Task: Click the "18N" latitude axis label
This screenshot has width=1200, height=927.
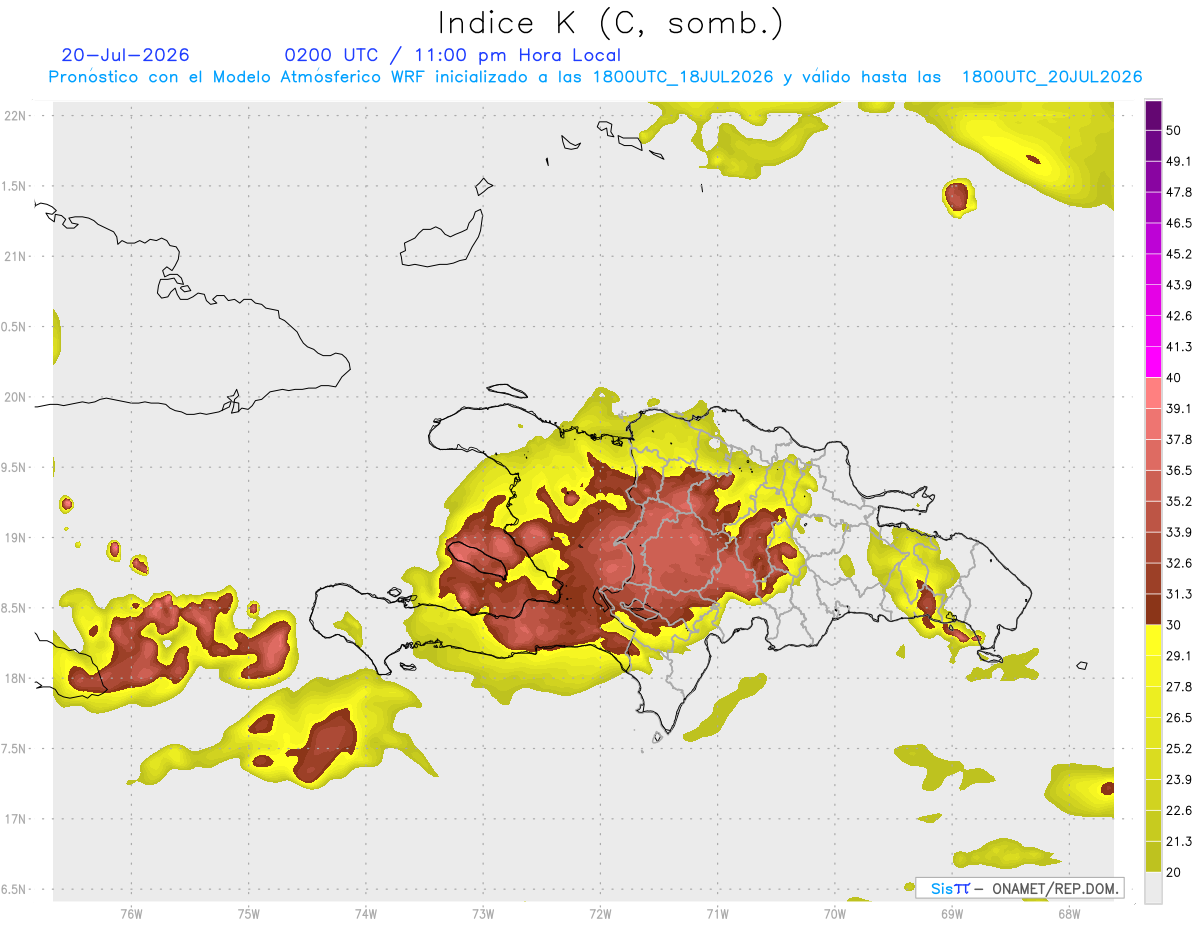Action: pyautogui.click(x=17, y=679)
